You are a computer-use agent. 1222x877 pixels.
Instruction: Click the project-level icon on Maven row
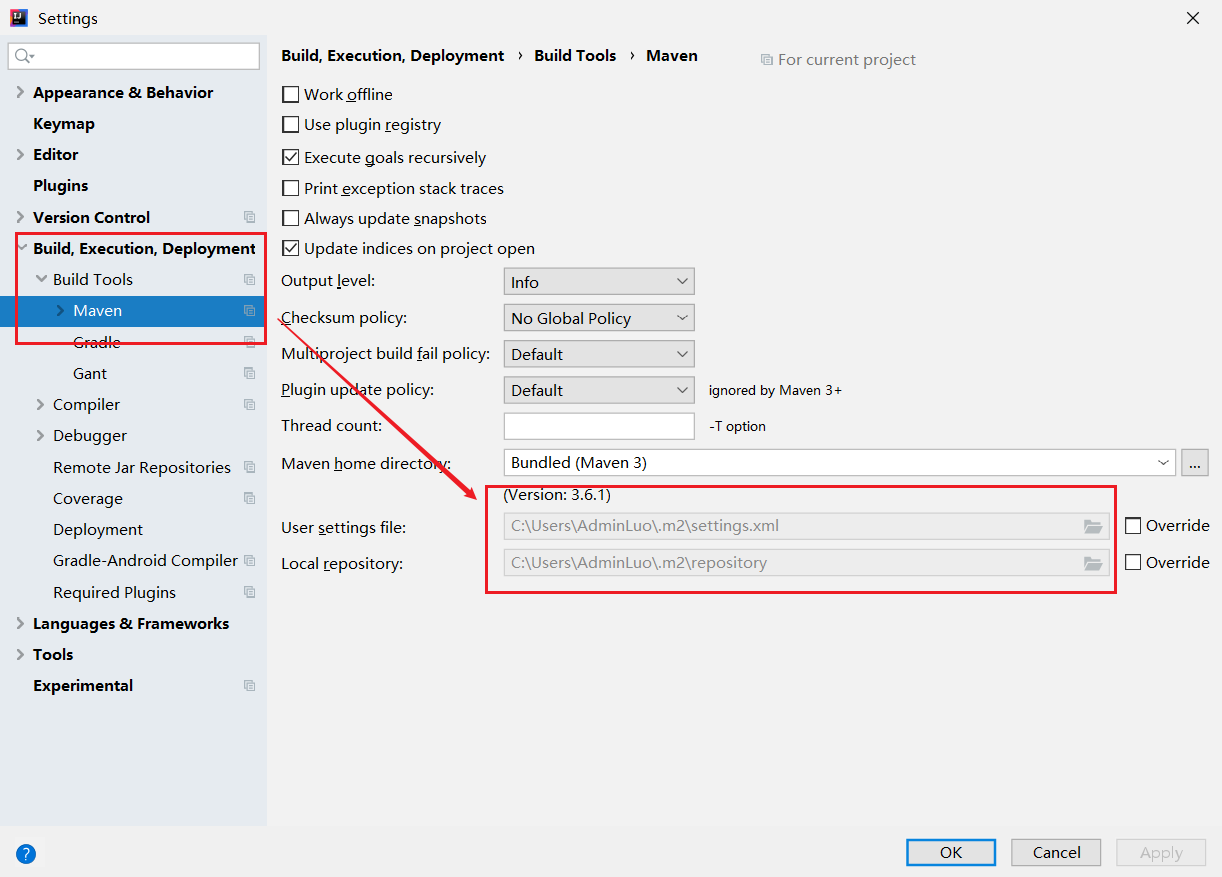pyautogui.click(x=249, y=311)
